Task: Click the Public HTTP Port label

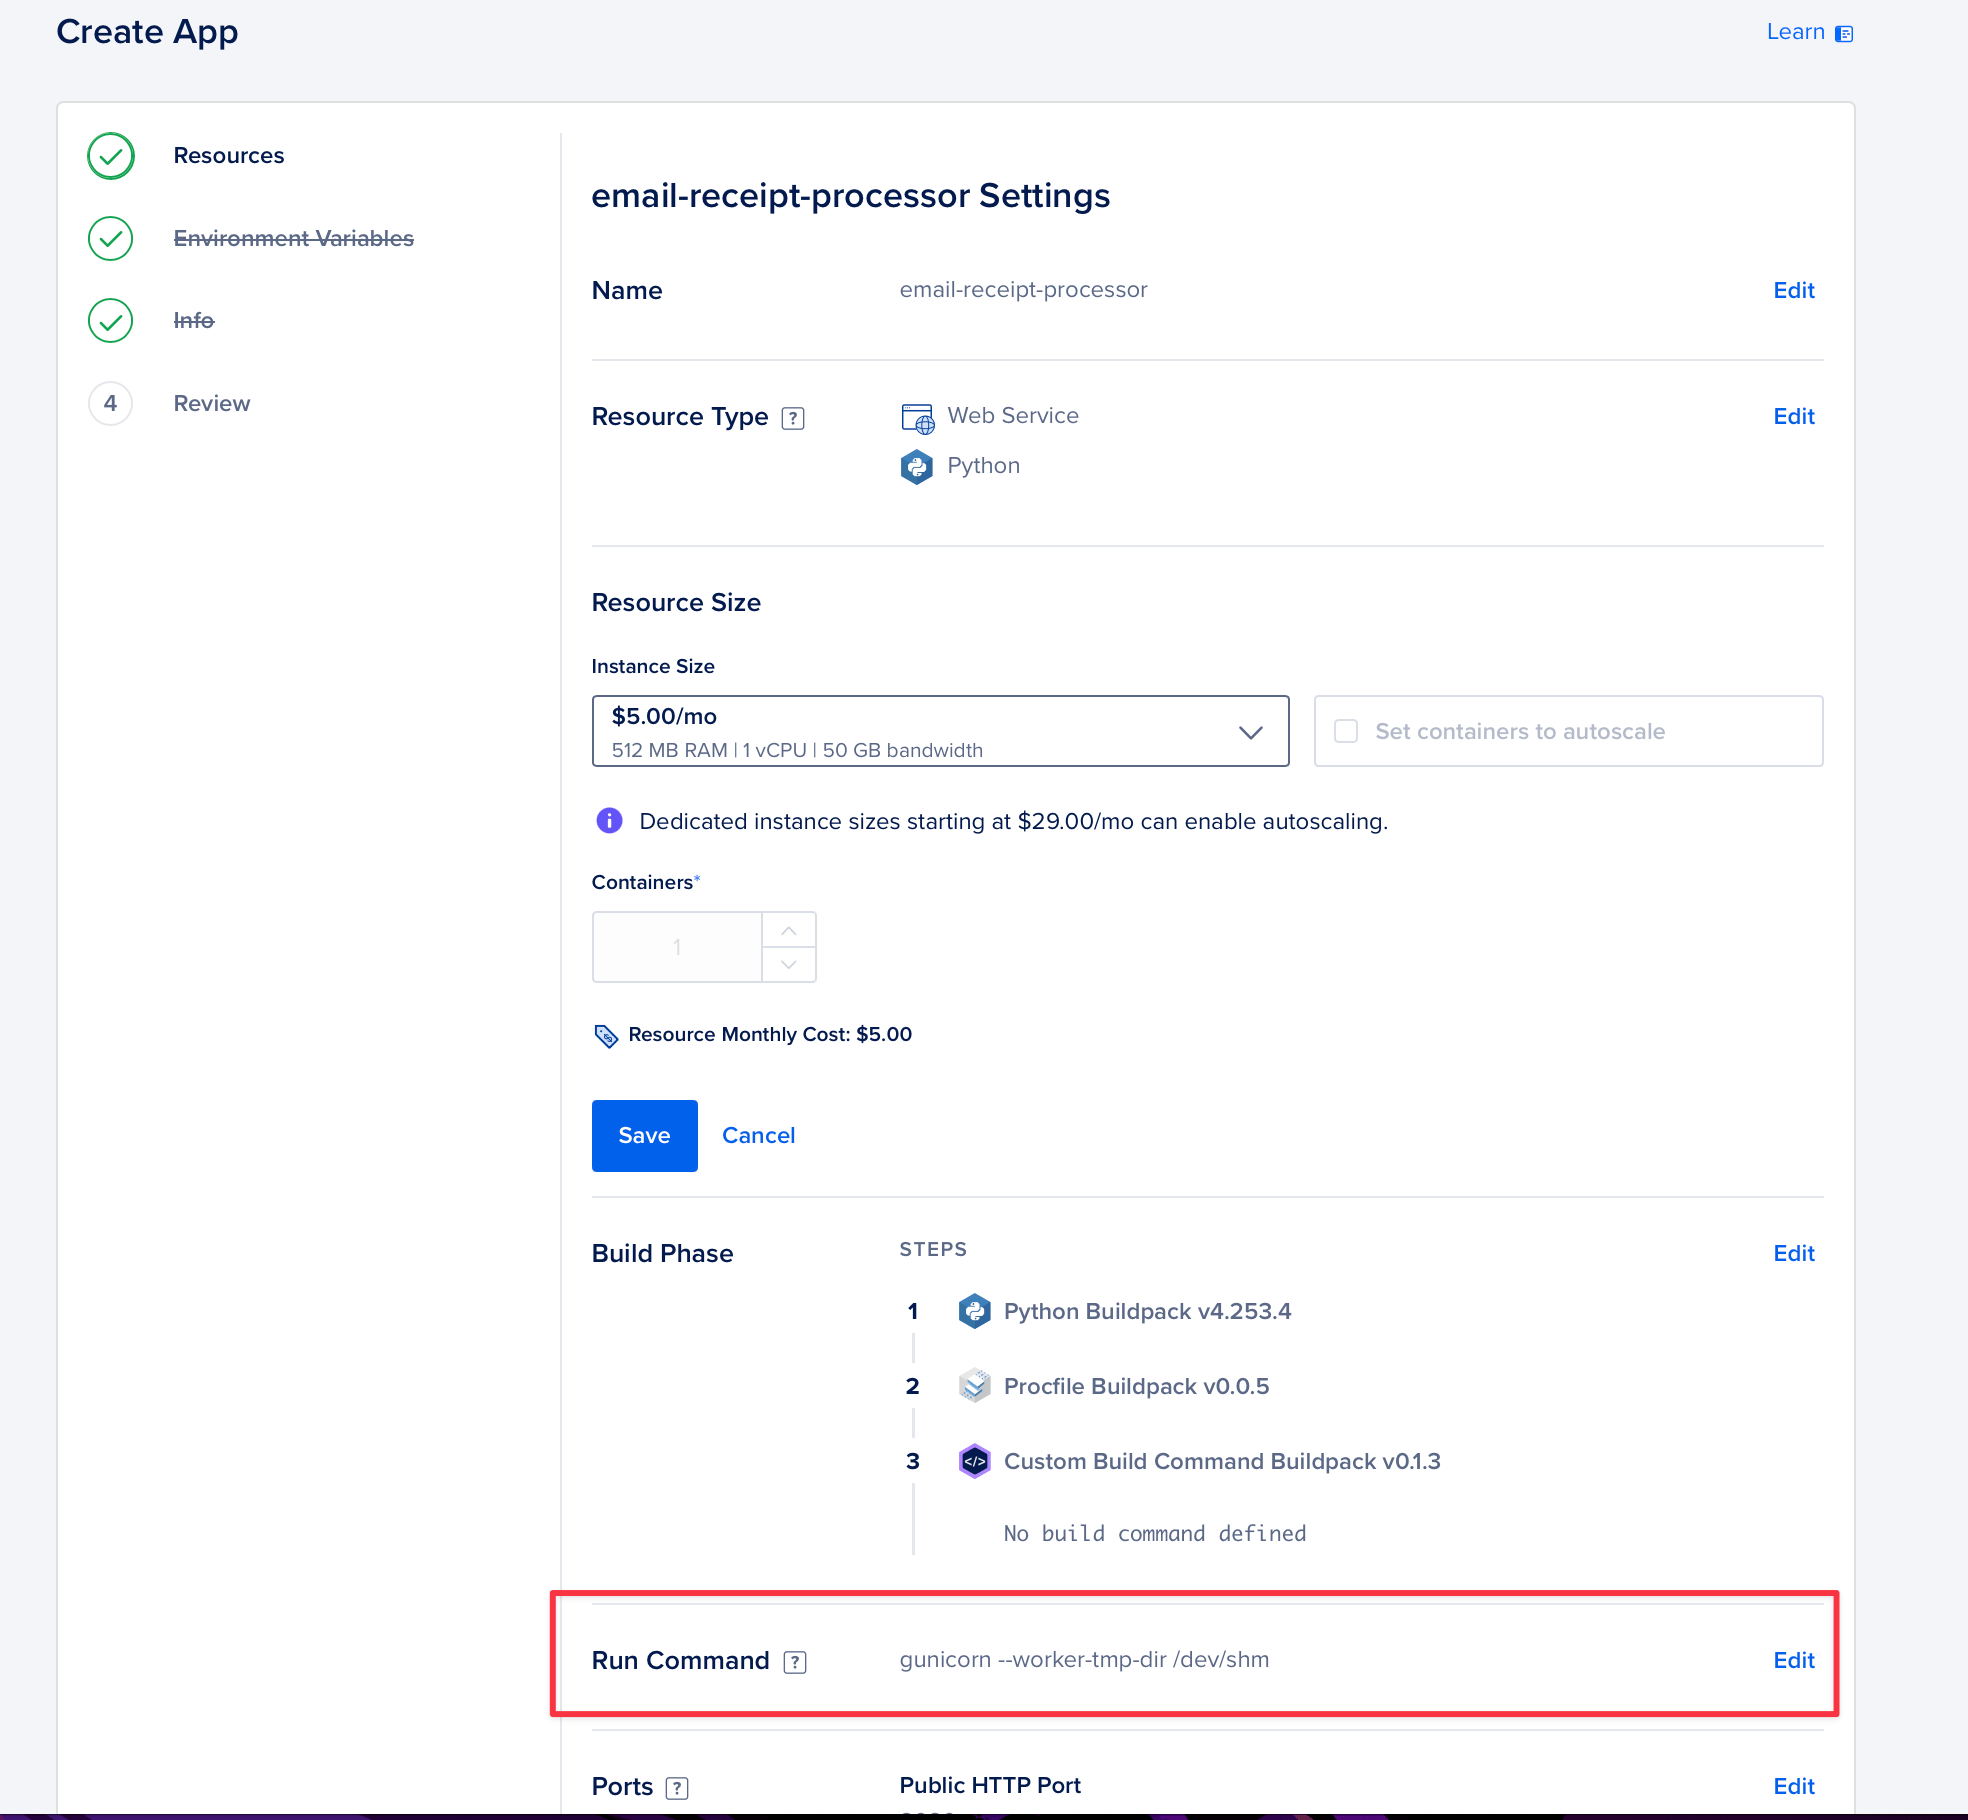Action: point(990,1786)
